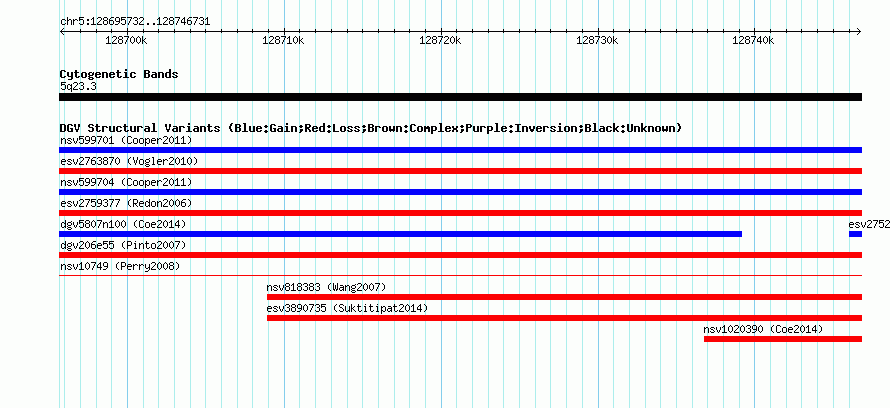
Task: Click the nsv599704 (Cooper2011) blue bar
Action: (460, 192)
